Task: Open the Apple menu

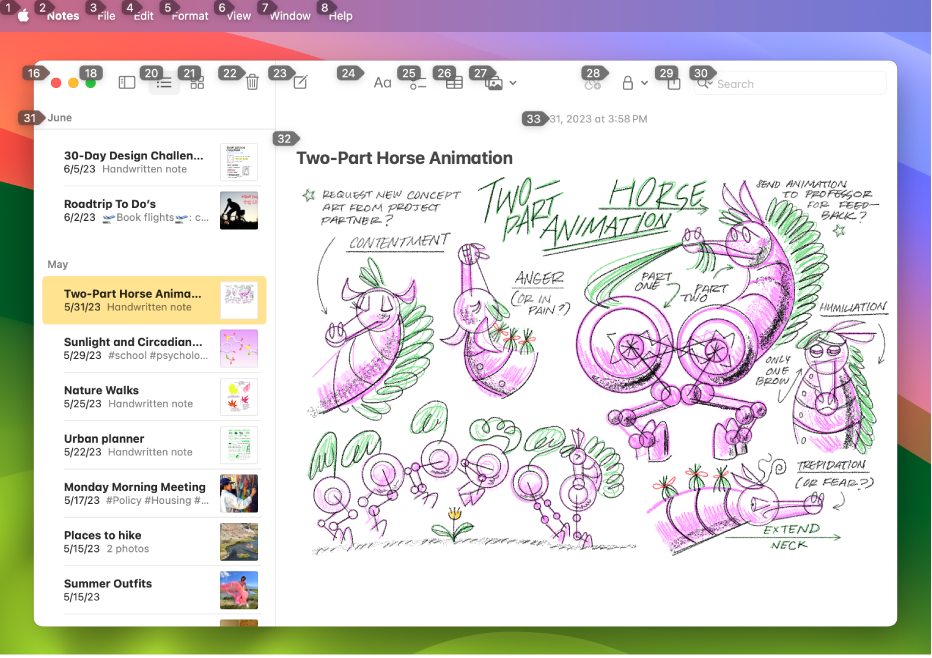Action: coord(23,15)
